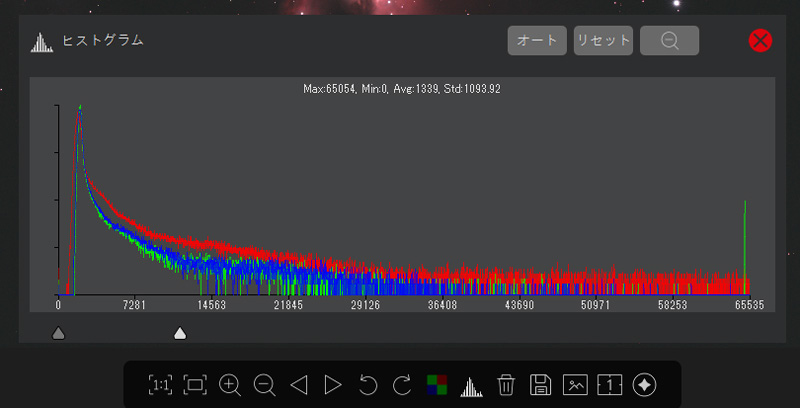The height and width of the screenshot is (408, 800).
Task: Click the axis label 29126
Action: tap(365, 305)
